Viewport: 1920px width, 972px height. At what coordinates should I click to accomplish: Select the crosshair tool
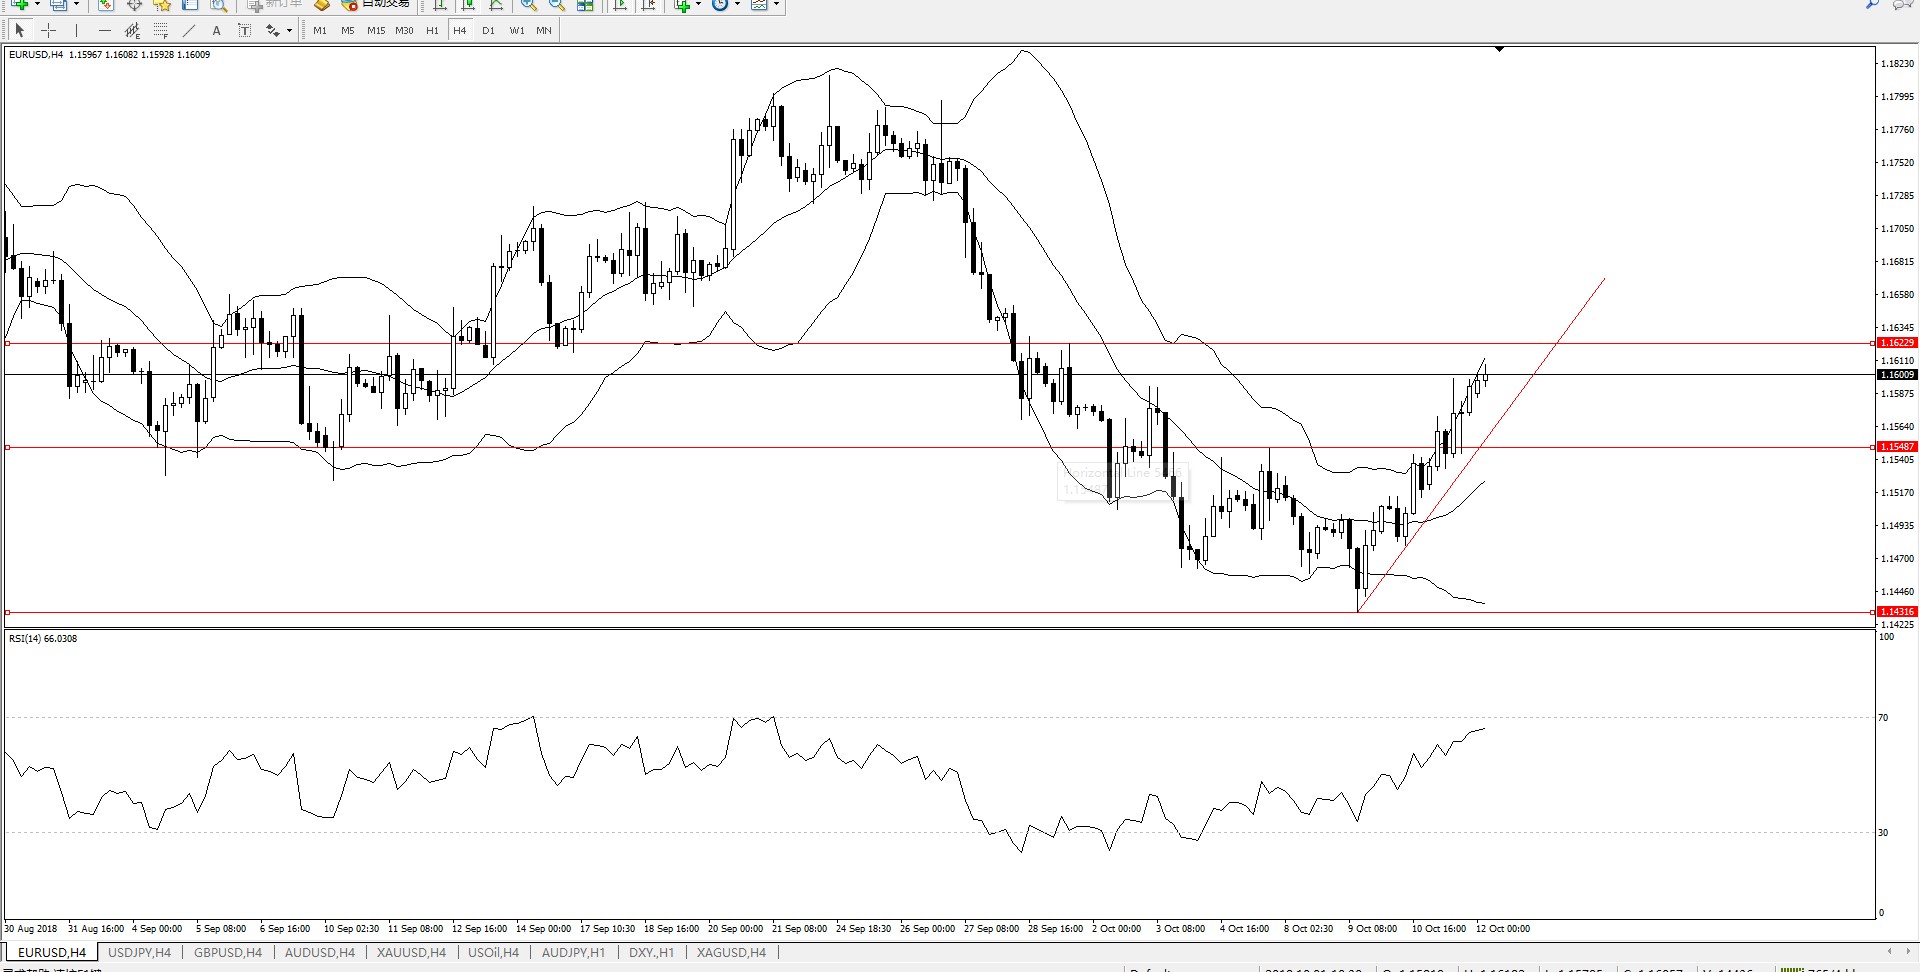point(48,30)
